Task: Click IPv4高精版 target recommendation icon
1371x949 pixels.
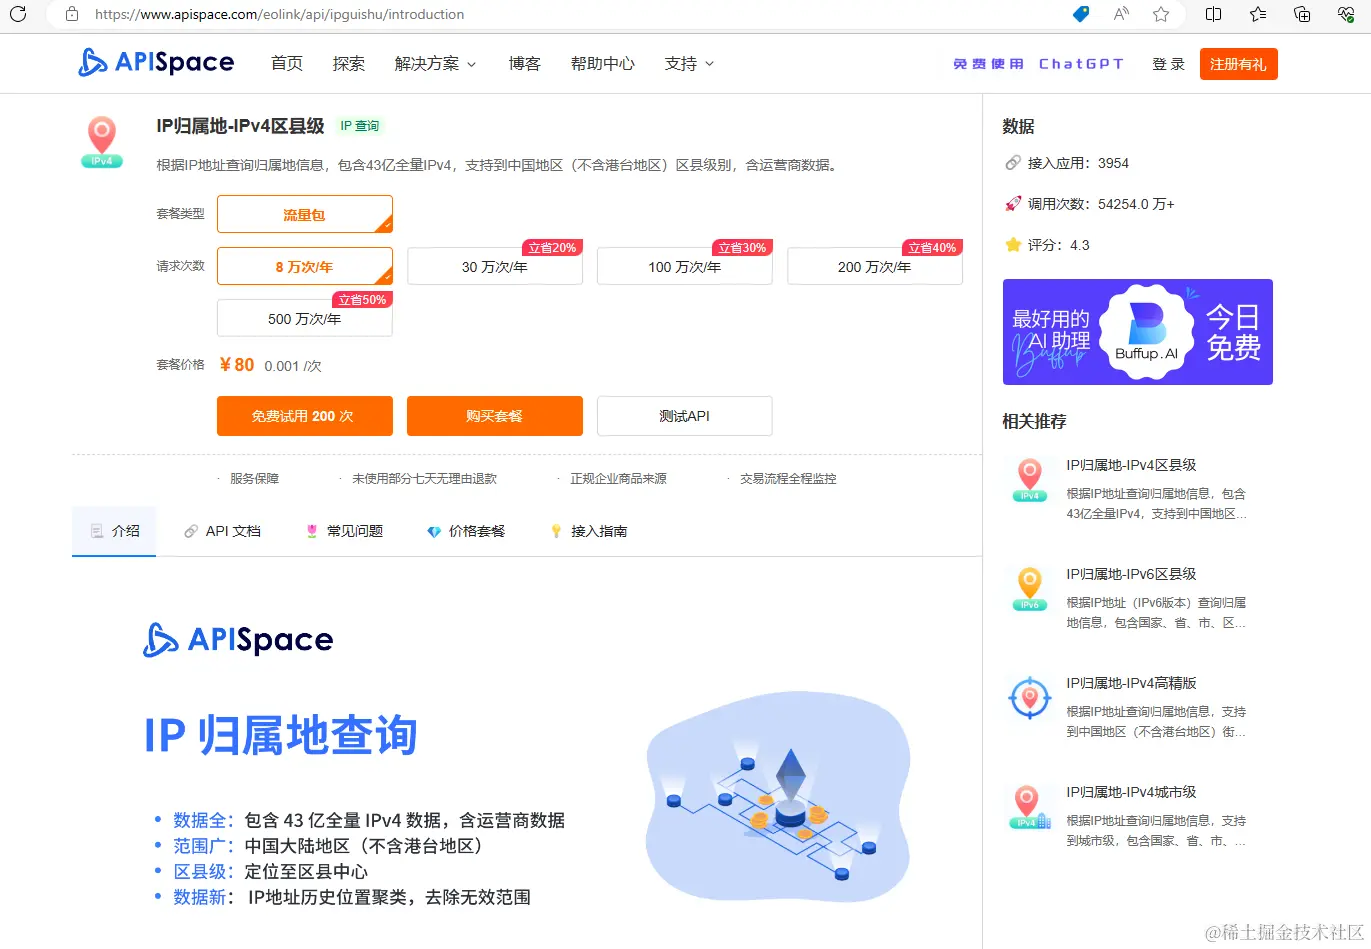Action: (1029, 698)
